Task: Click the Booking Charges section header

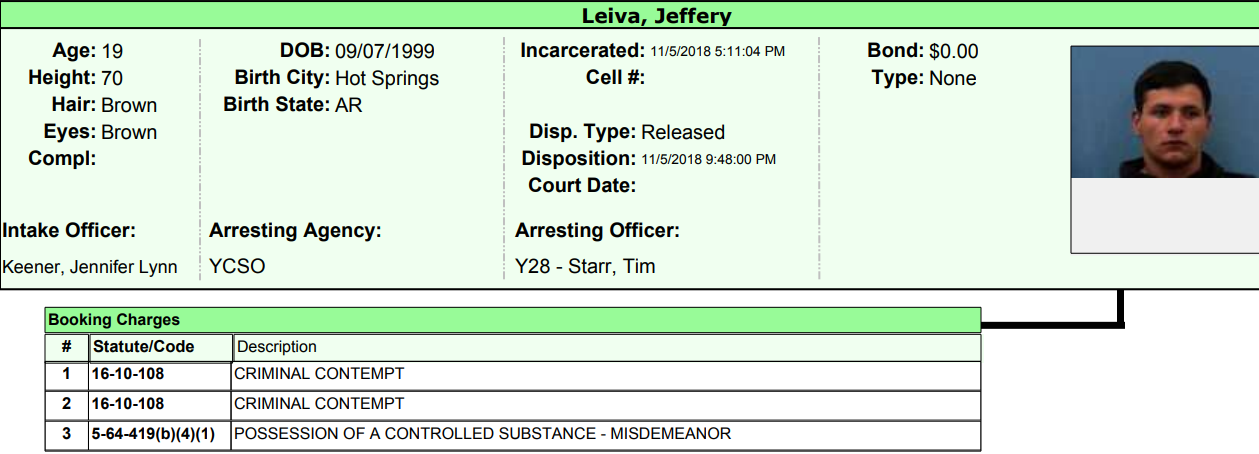Action: [x=114, y=320]
